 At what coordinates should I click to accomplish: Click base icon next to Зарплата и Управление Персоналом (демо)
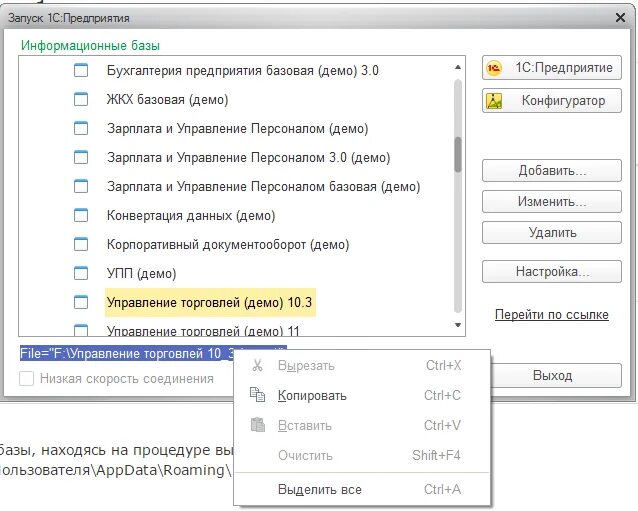[81, 128]
